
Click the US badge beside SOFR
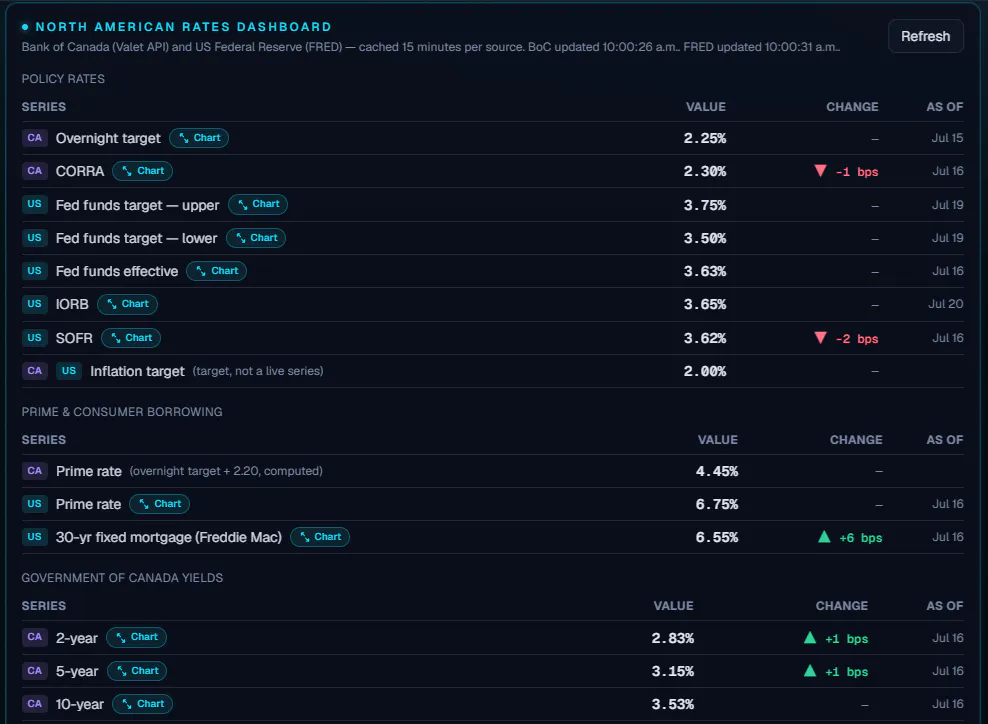coord(35,338)
